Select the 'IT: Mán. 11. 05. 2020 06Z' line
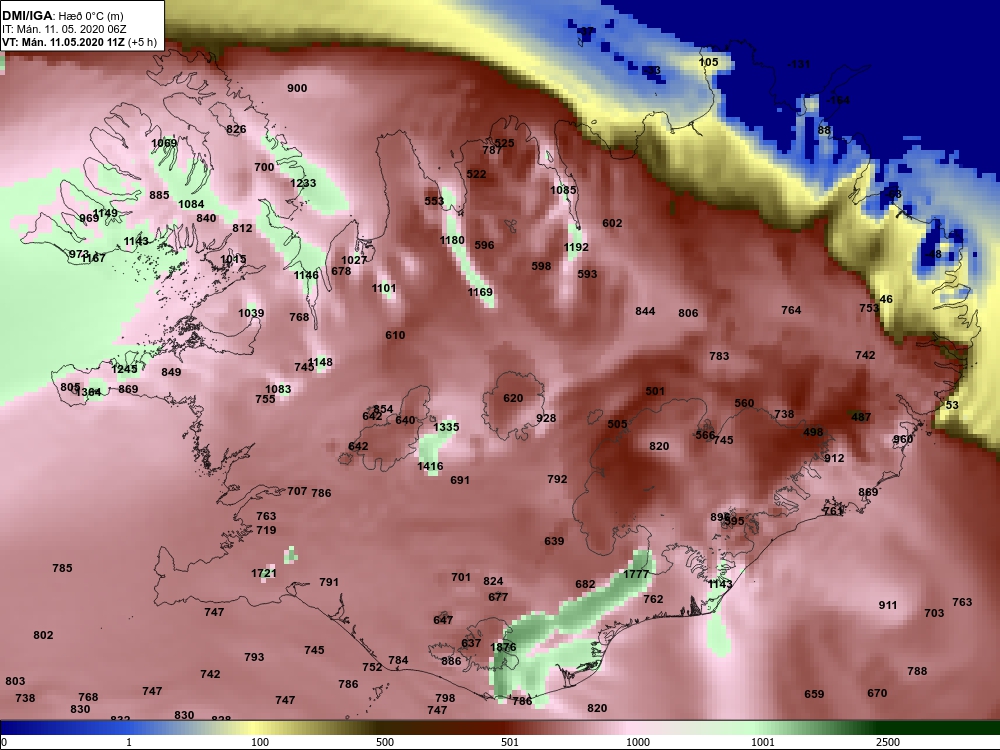Image resolution: width=1000 pixels, height=750 pixels. pos(64,29)
